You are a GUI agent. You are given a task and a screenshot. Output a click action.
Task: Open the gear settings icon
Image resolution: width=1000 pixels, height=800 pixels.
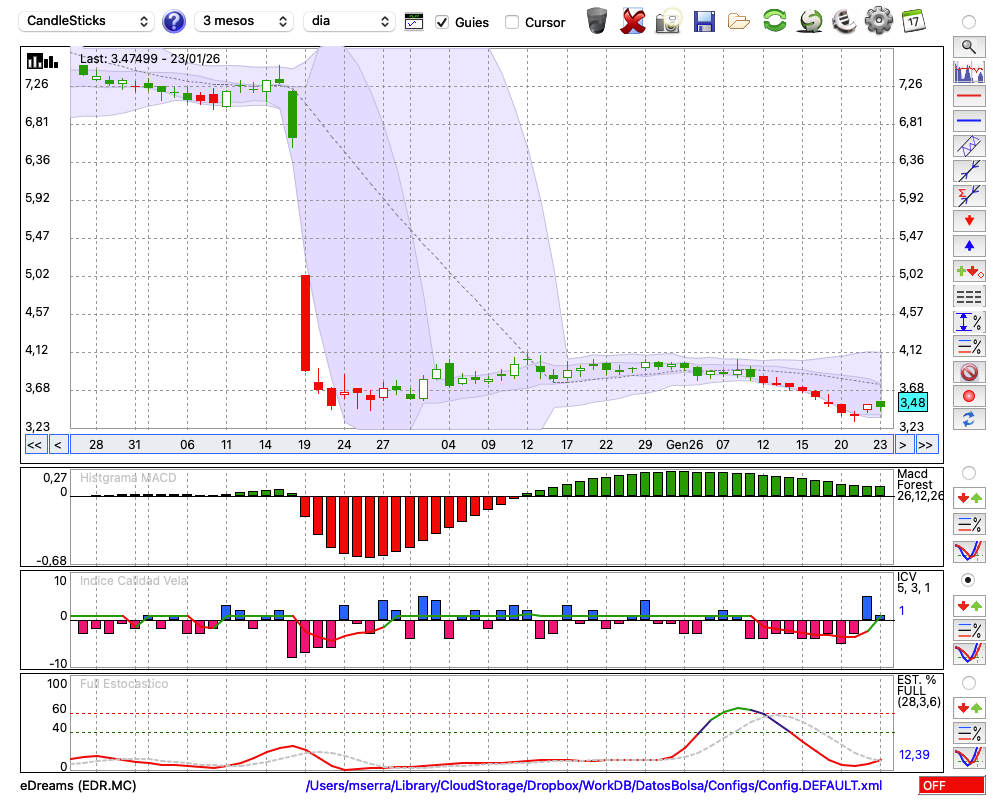[878, 21]
